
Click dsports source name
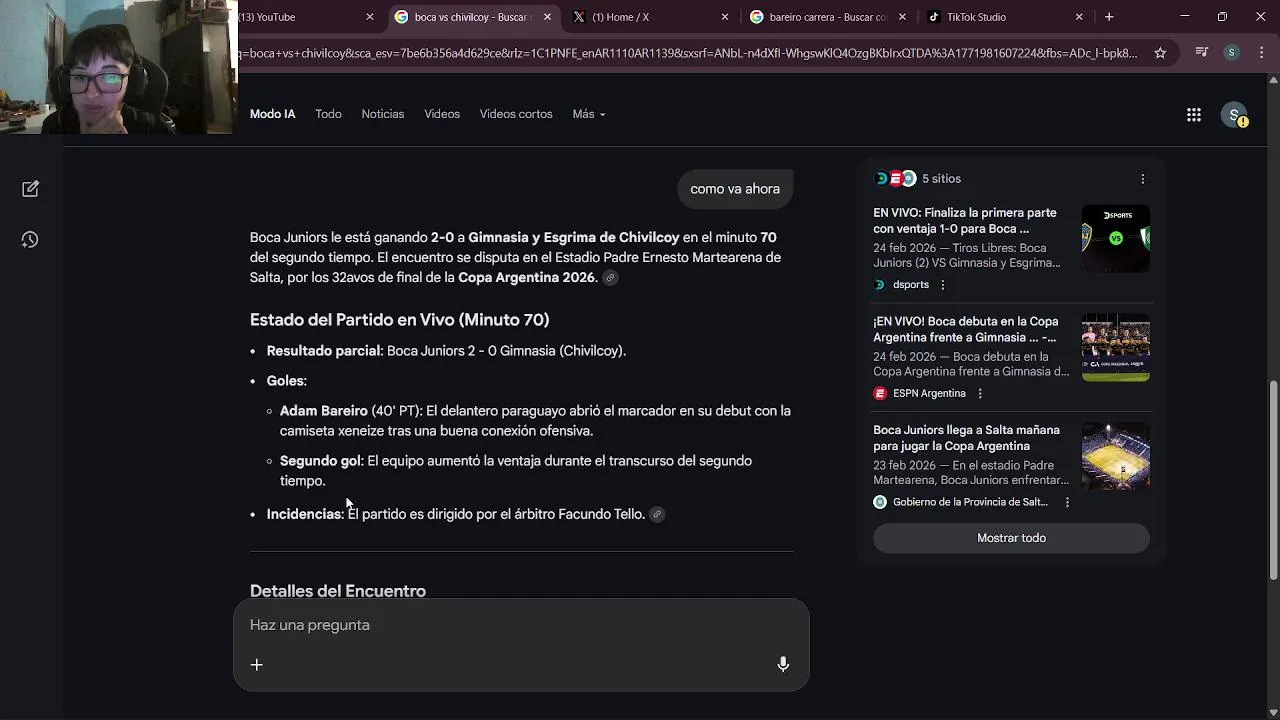point(911,285)
